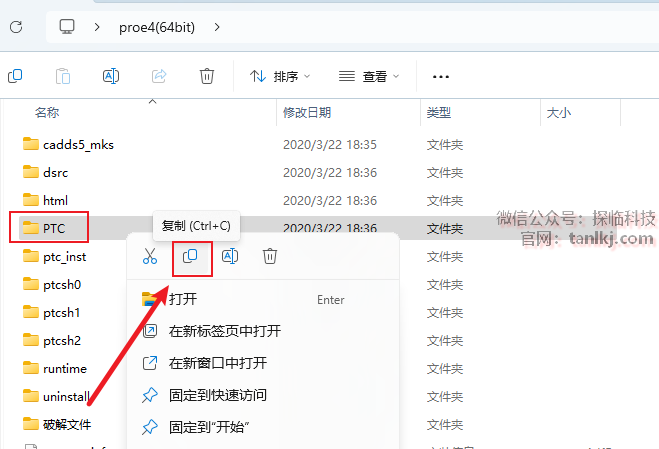Open the 查看 view dropdown
The height and width of the screenshot is (449, 659).
click(369, 76)
